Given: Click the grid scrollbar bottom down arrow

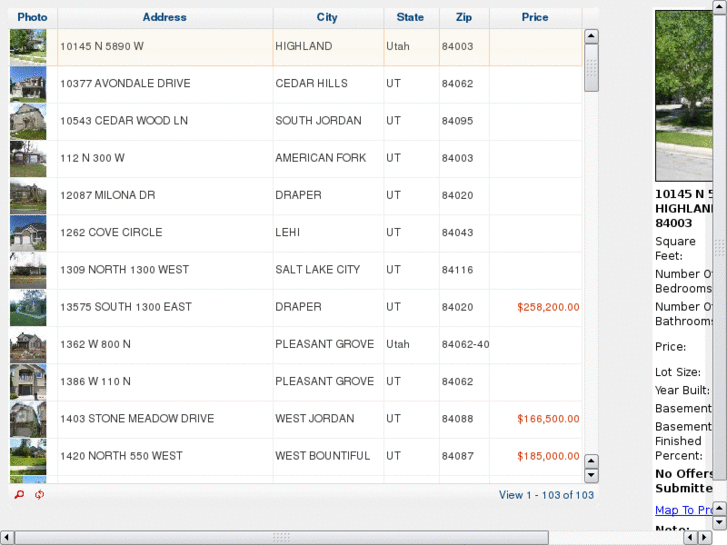Looking at the screenshot, I should 591,475.
